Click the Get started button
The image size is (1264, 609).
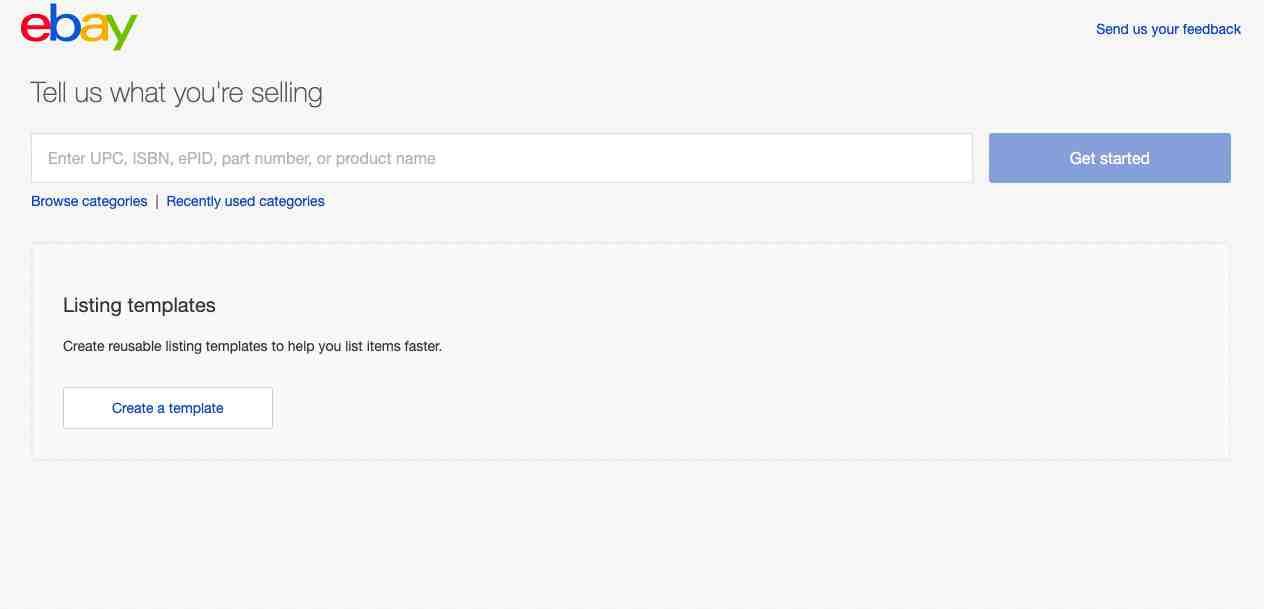[1110, 158]
